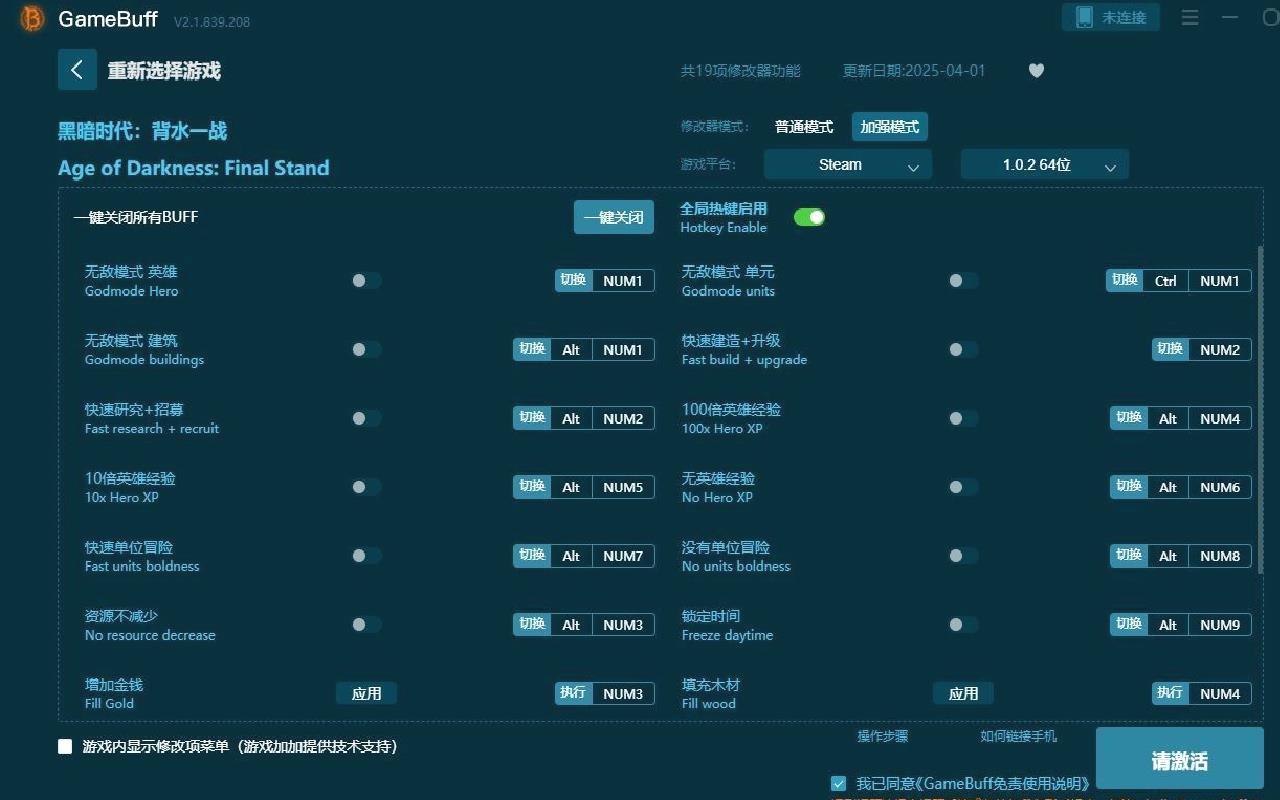Click NUM7 hotkey for Fast units boldness
This screenshot has height=800, width=1280.
coord(623,556)
